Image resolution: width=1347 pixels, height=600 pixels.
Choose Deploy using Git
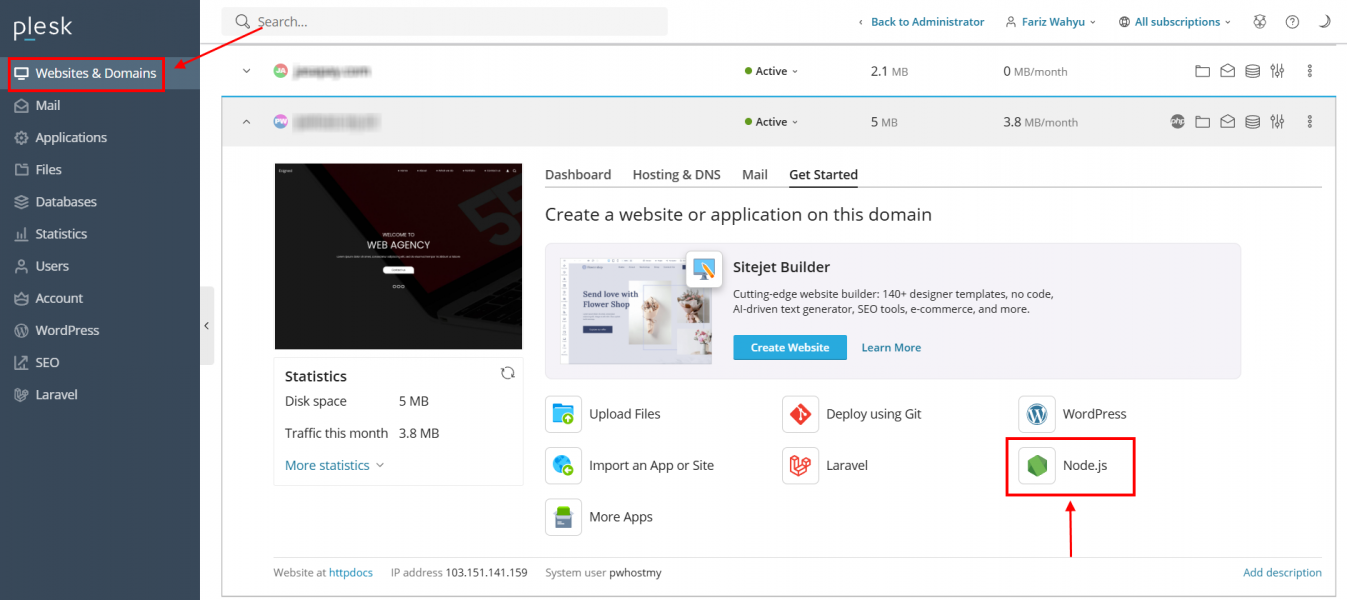[852, 414]
